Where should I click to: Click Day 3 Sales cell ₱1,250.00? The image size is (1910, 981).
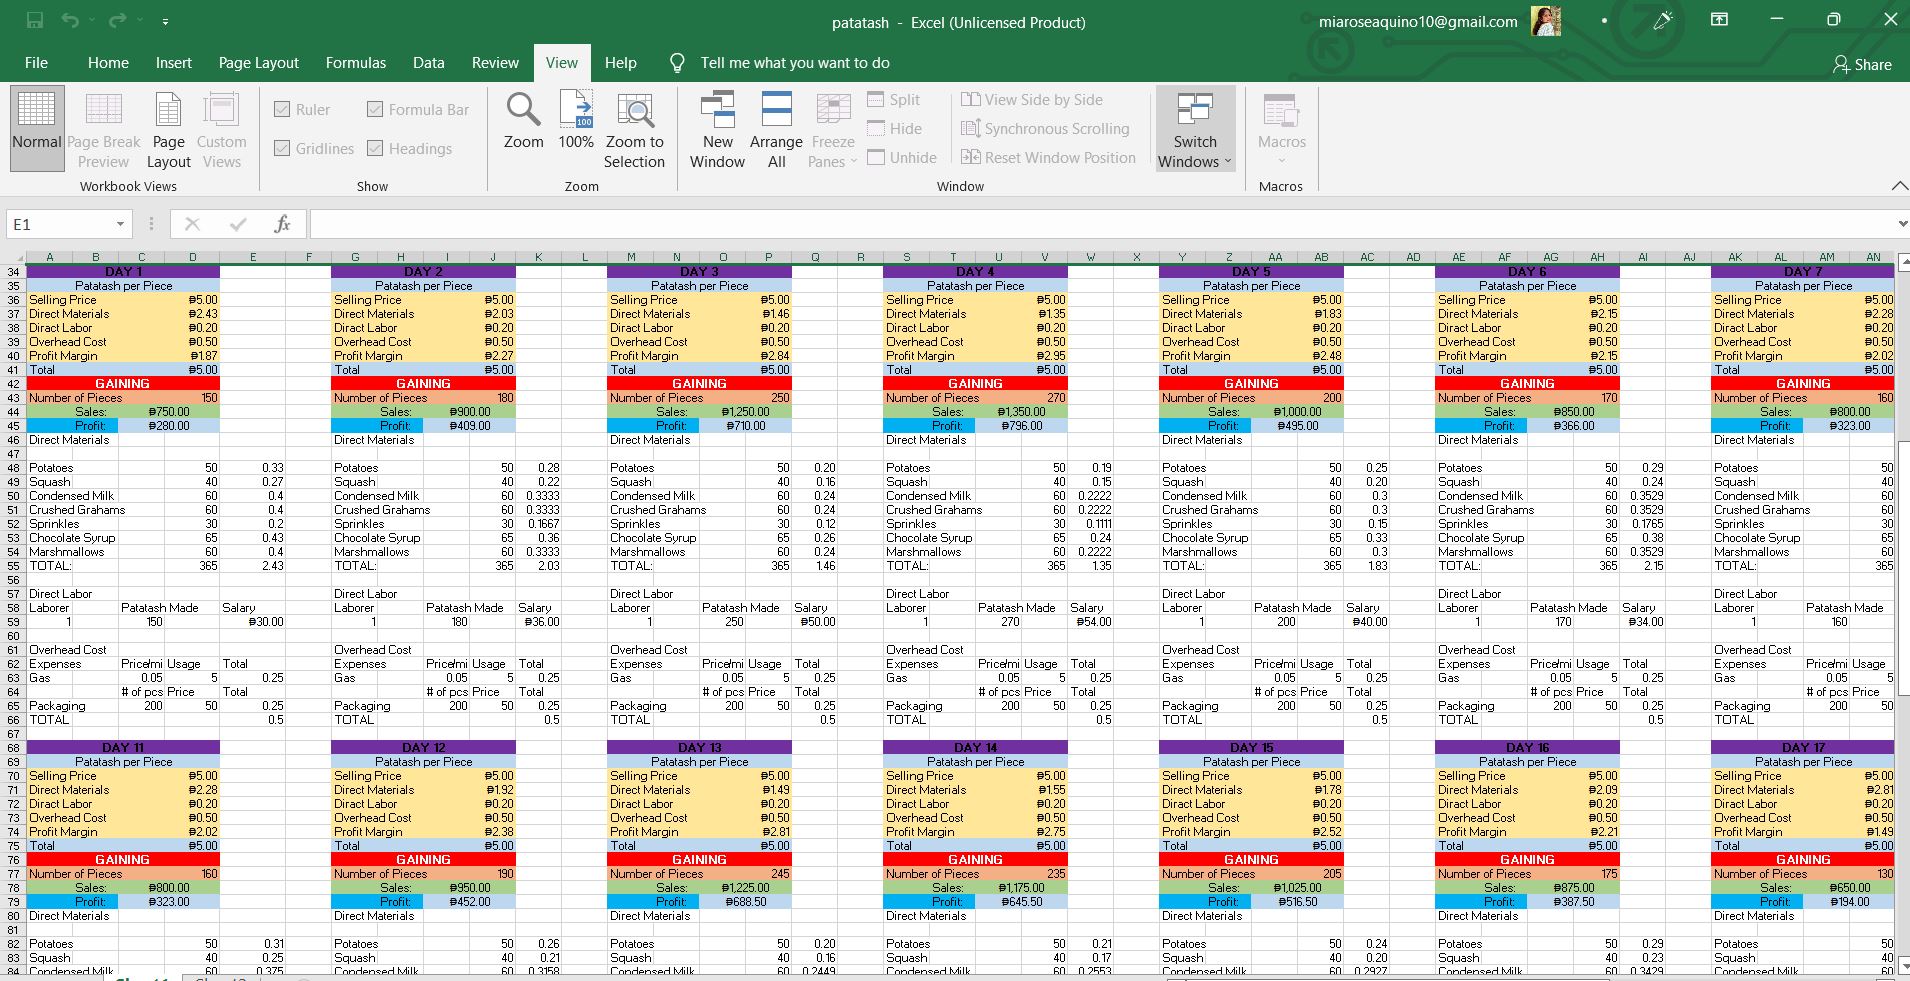(746, 412)
